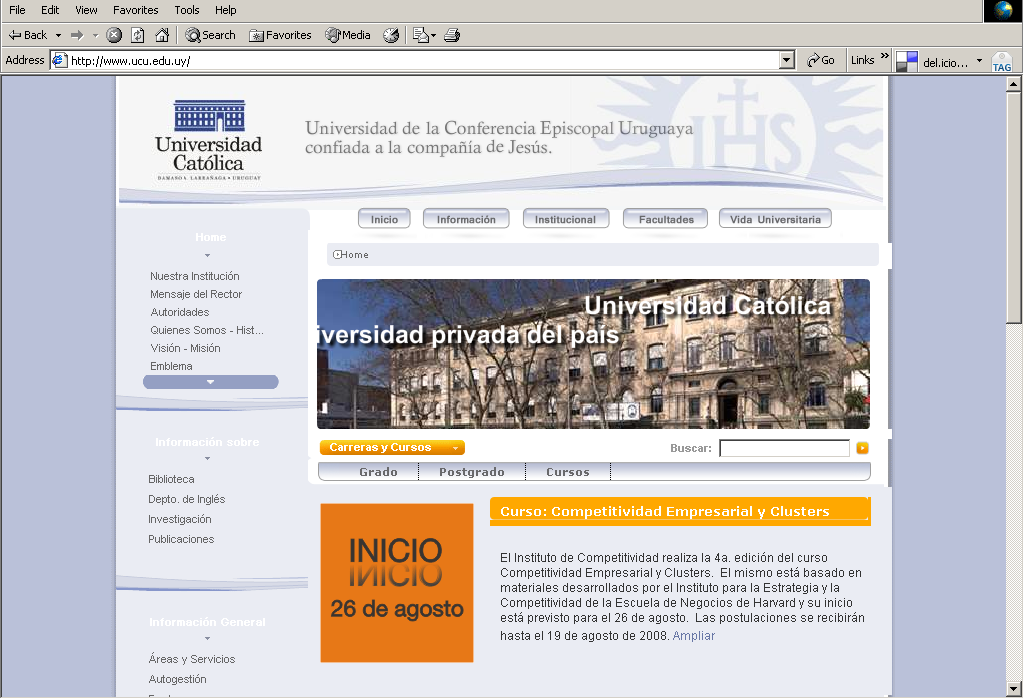Click the Forward arrow button
Screen dimensions: 1024x698
[77, 35]
